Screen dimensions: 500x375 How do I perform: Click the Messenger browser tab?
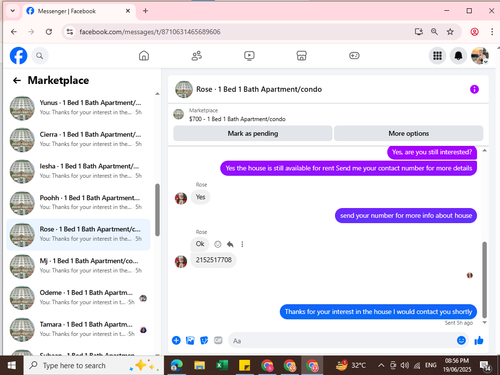point(79,11)
